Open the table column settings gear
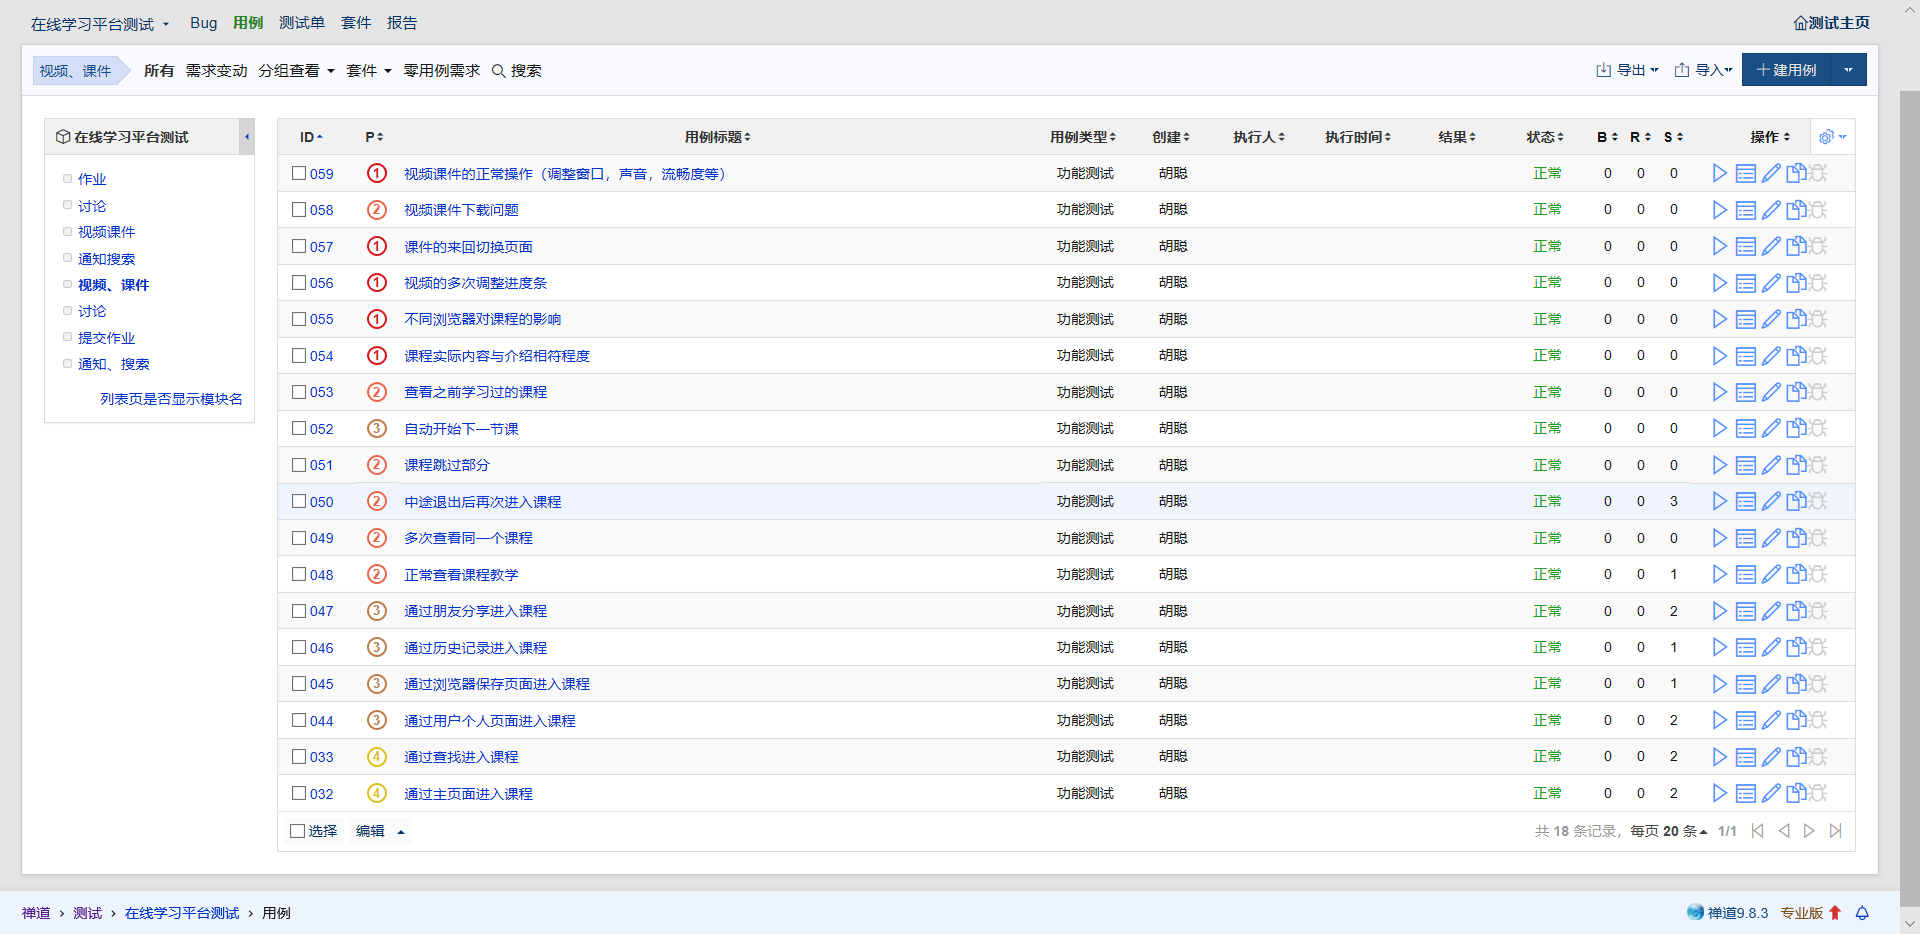 click(1831, 137)
